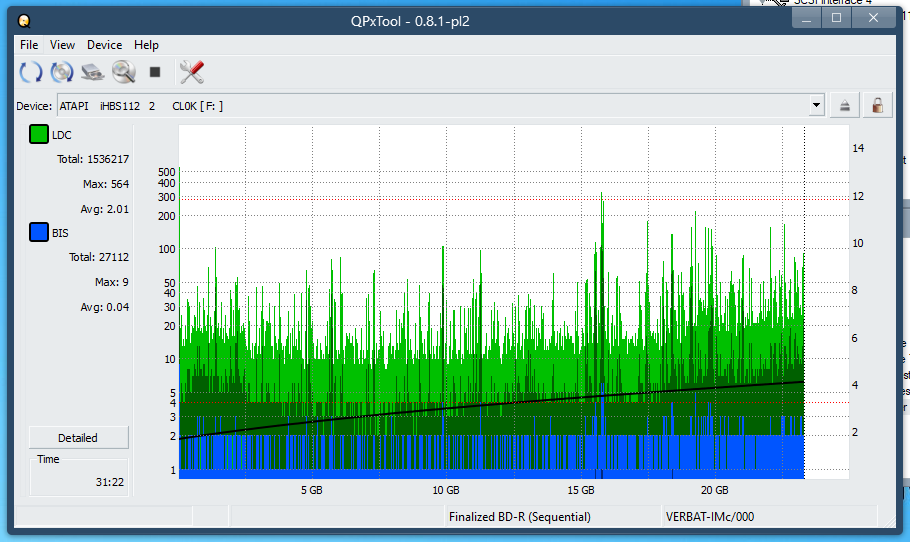Open the File menu

click(x=29, y=45)
